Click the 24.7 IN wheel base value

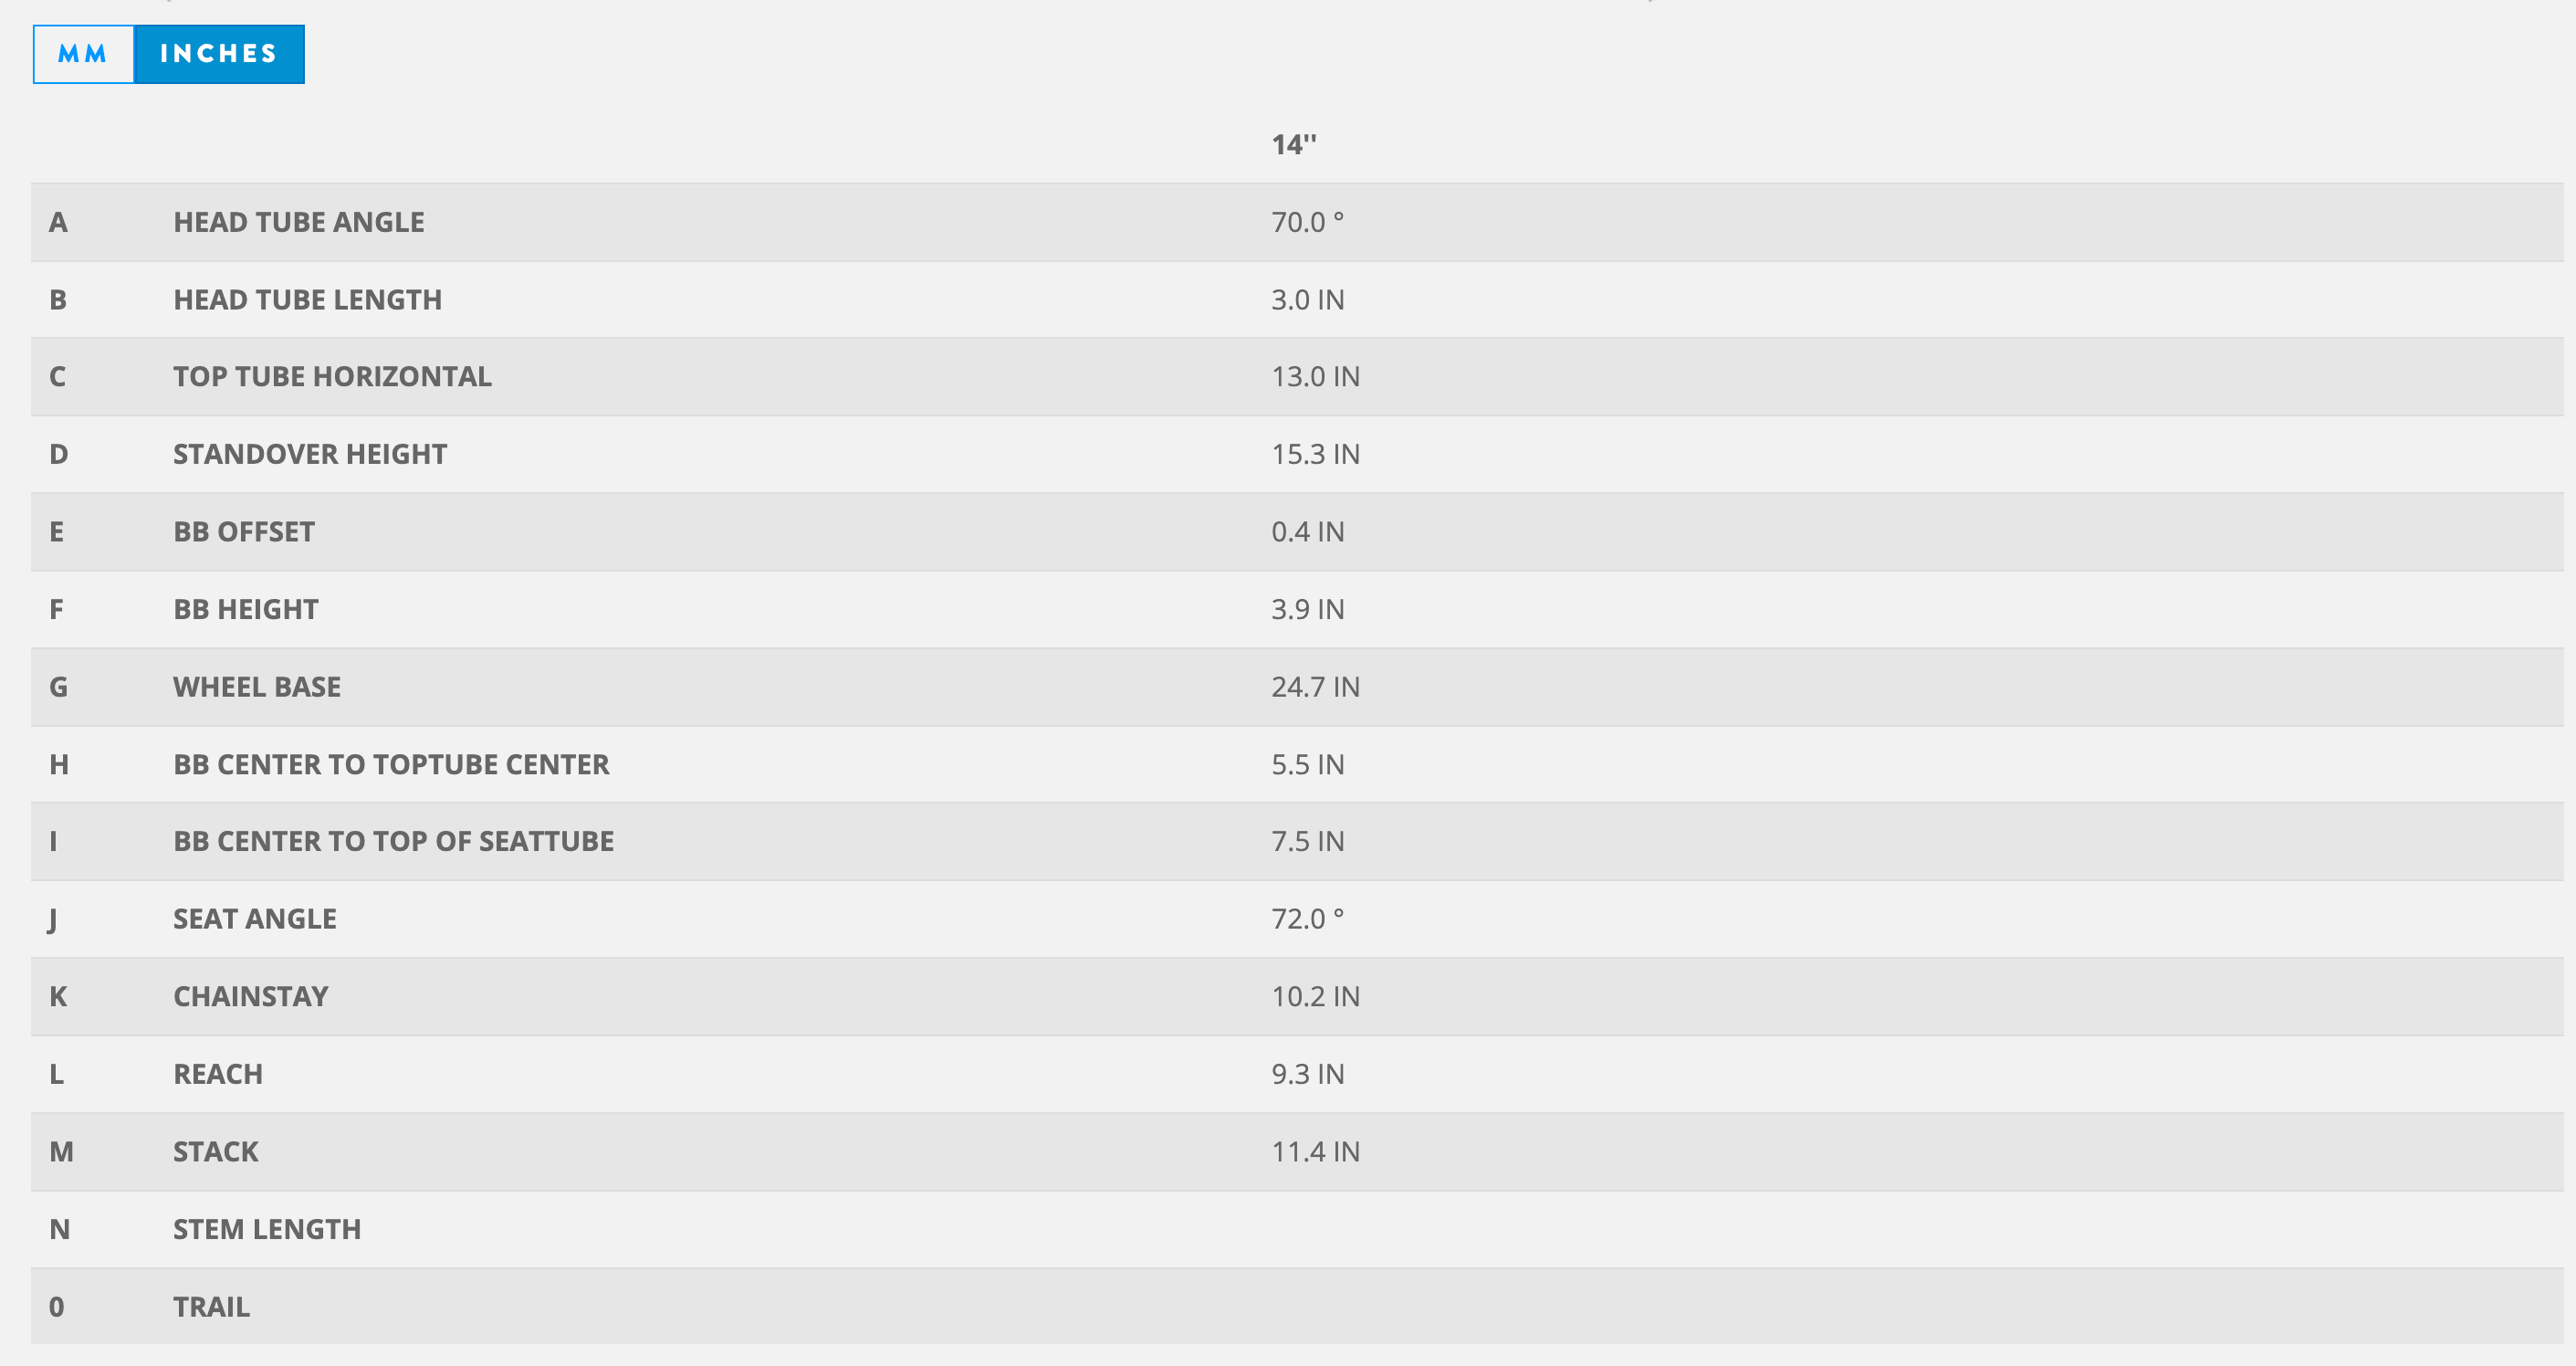pos(1315,687)
